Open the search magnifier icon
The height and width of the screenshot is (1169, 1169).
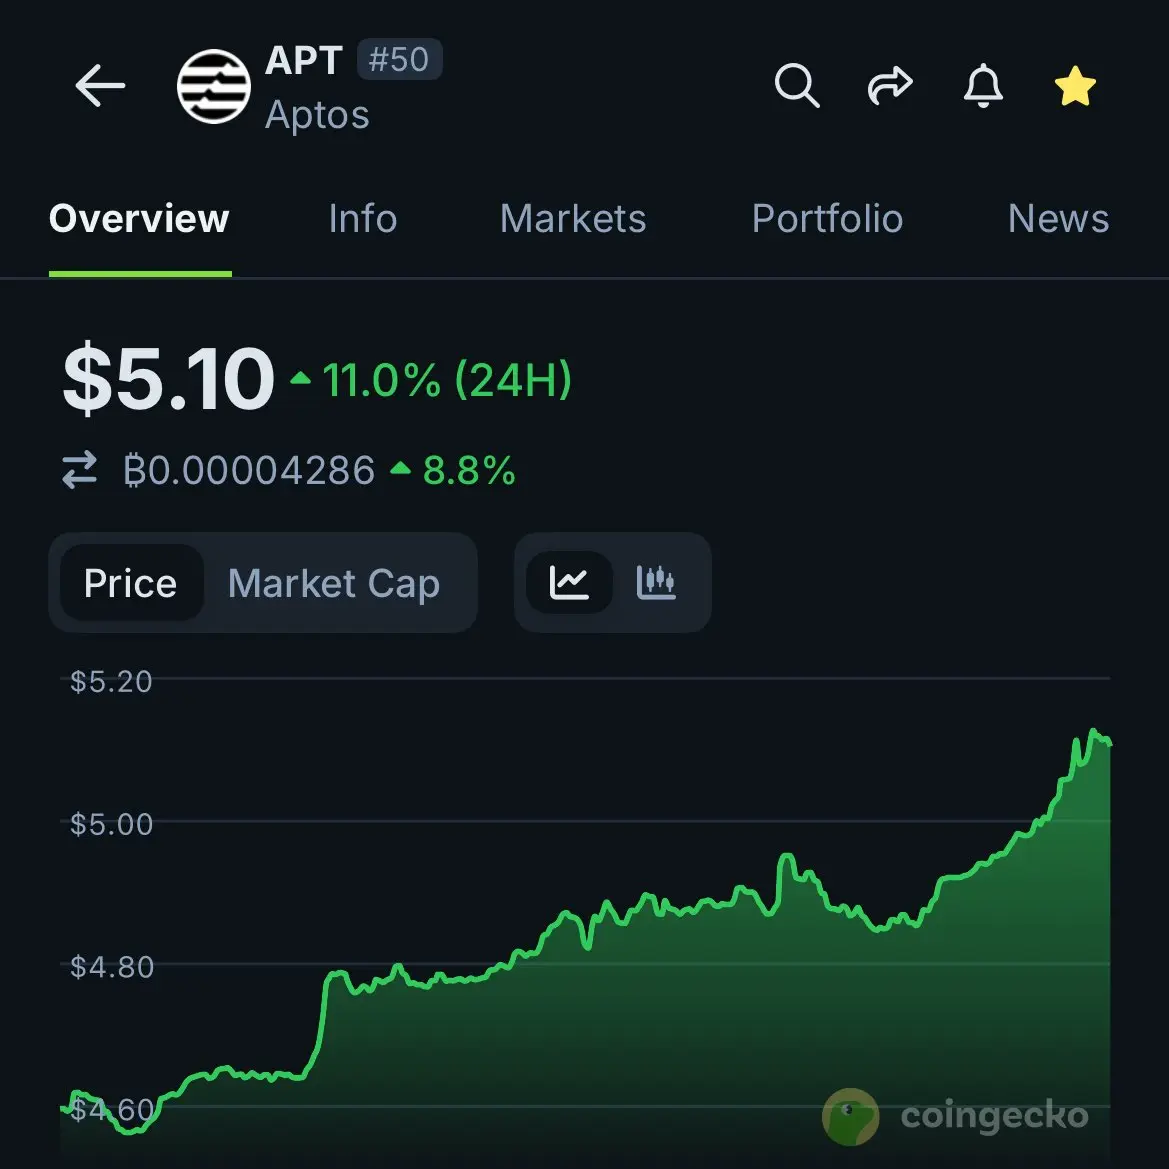796,86
